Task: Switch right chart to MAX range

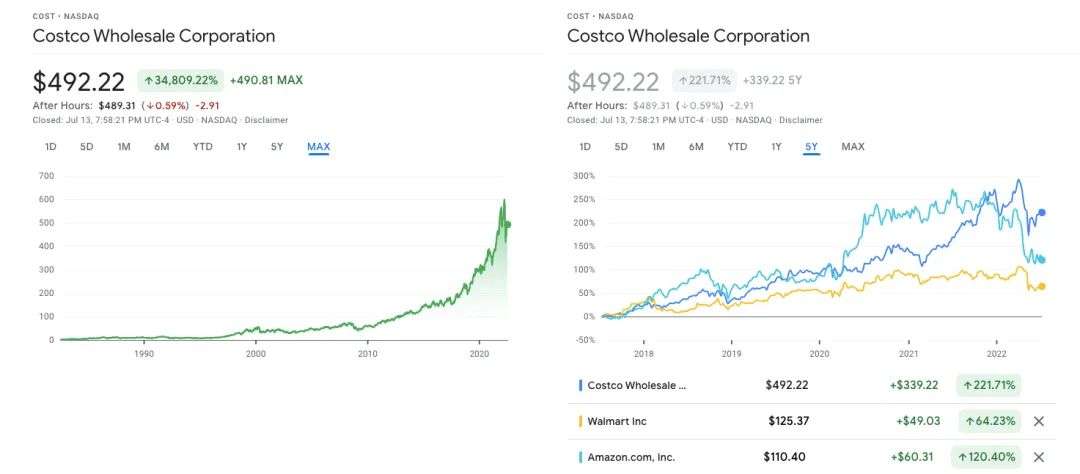Action: 853,147
